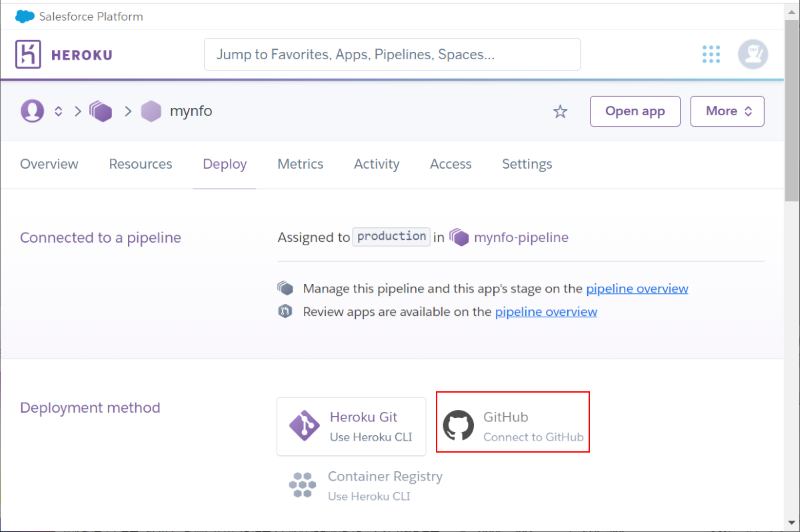Open the Metrics tab

pyautogui.click(x=300, y=164)
